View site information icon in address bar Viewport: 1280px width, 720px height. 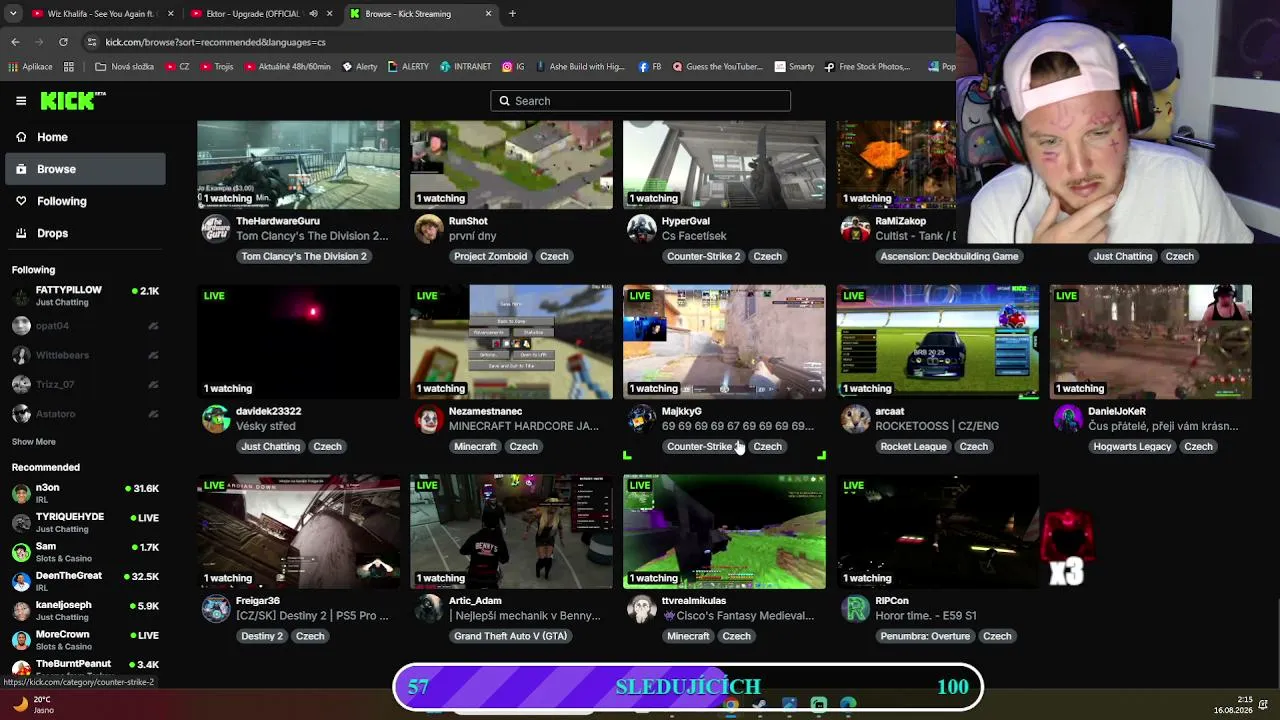coord(92,42)
